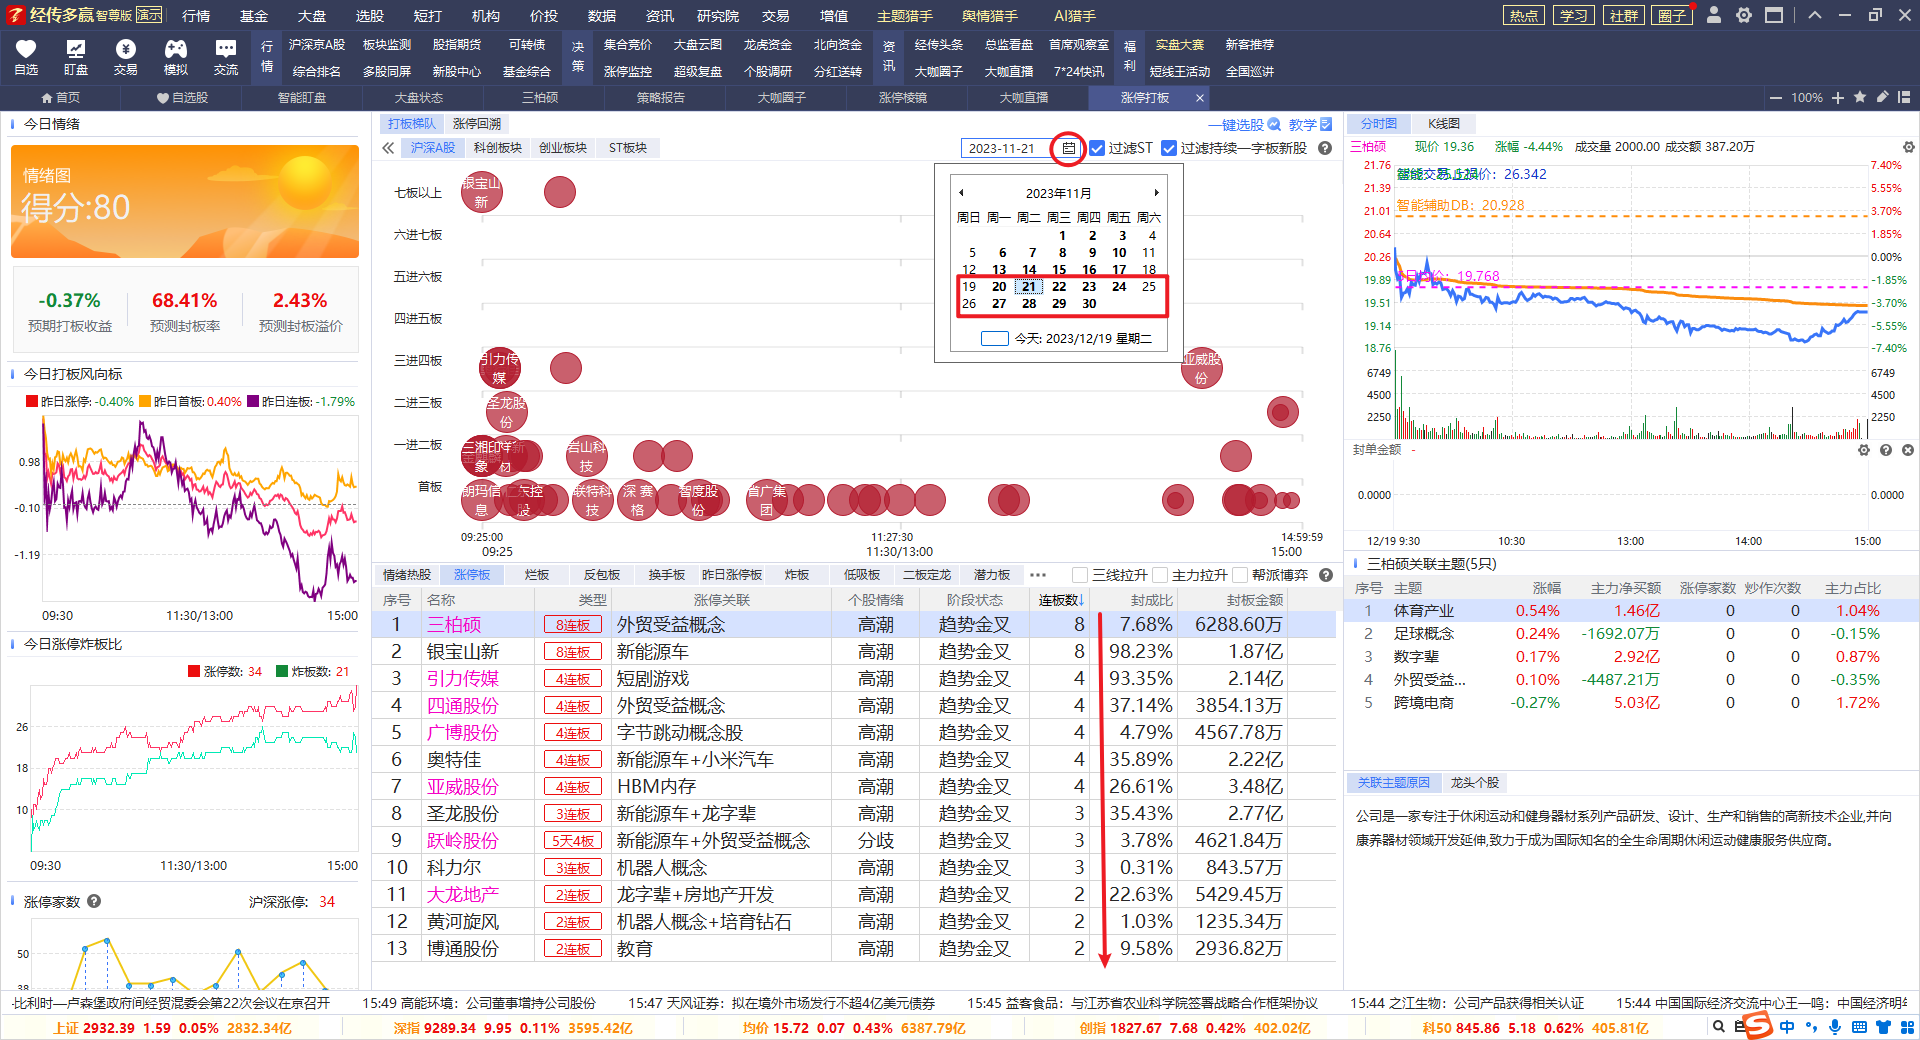This screenshot has width=1920, height=1040.
Task: Open the 教学 link
Action: click(x=1310, y=125)
